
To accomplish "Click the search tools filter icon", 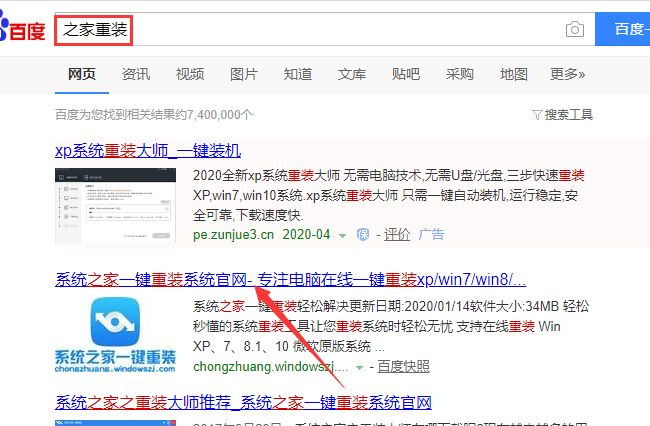I will tap(537, 115).
